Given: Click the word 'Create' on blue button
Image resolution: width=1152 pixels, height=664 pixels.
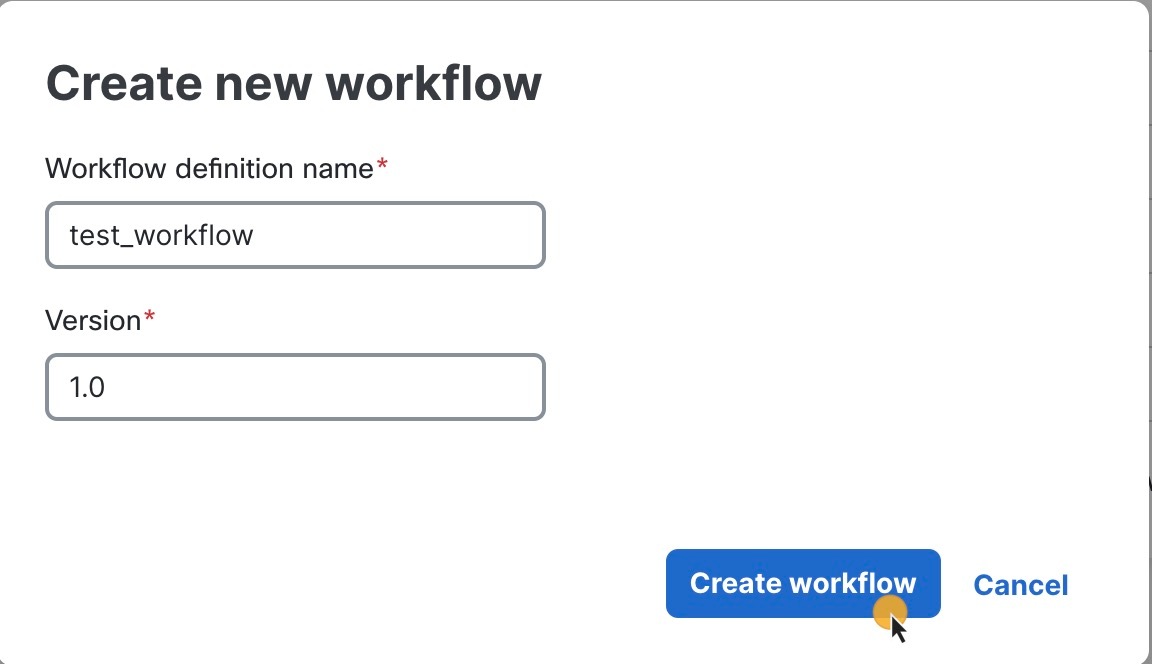Looking at the screenshot, I should pos(735,583).
